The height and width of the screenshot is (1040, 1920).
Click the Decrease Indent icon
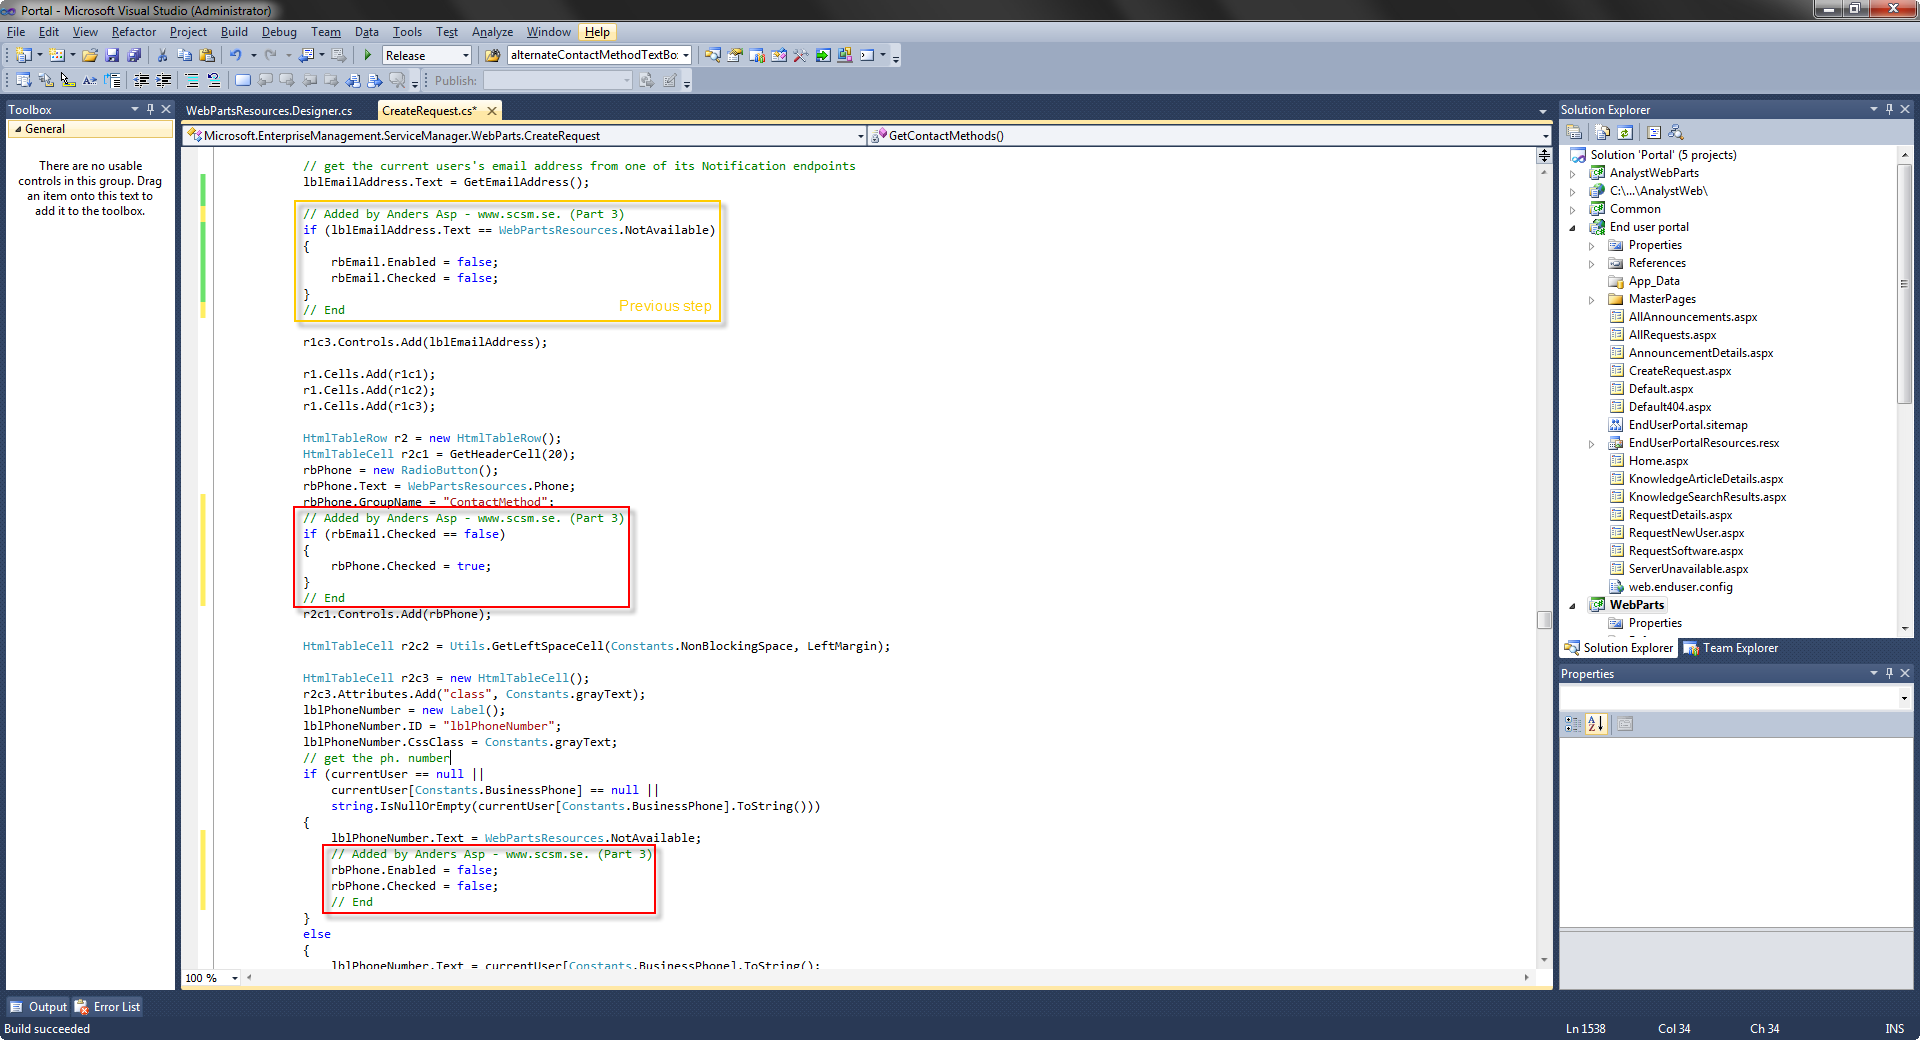[x=142, y=80]
